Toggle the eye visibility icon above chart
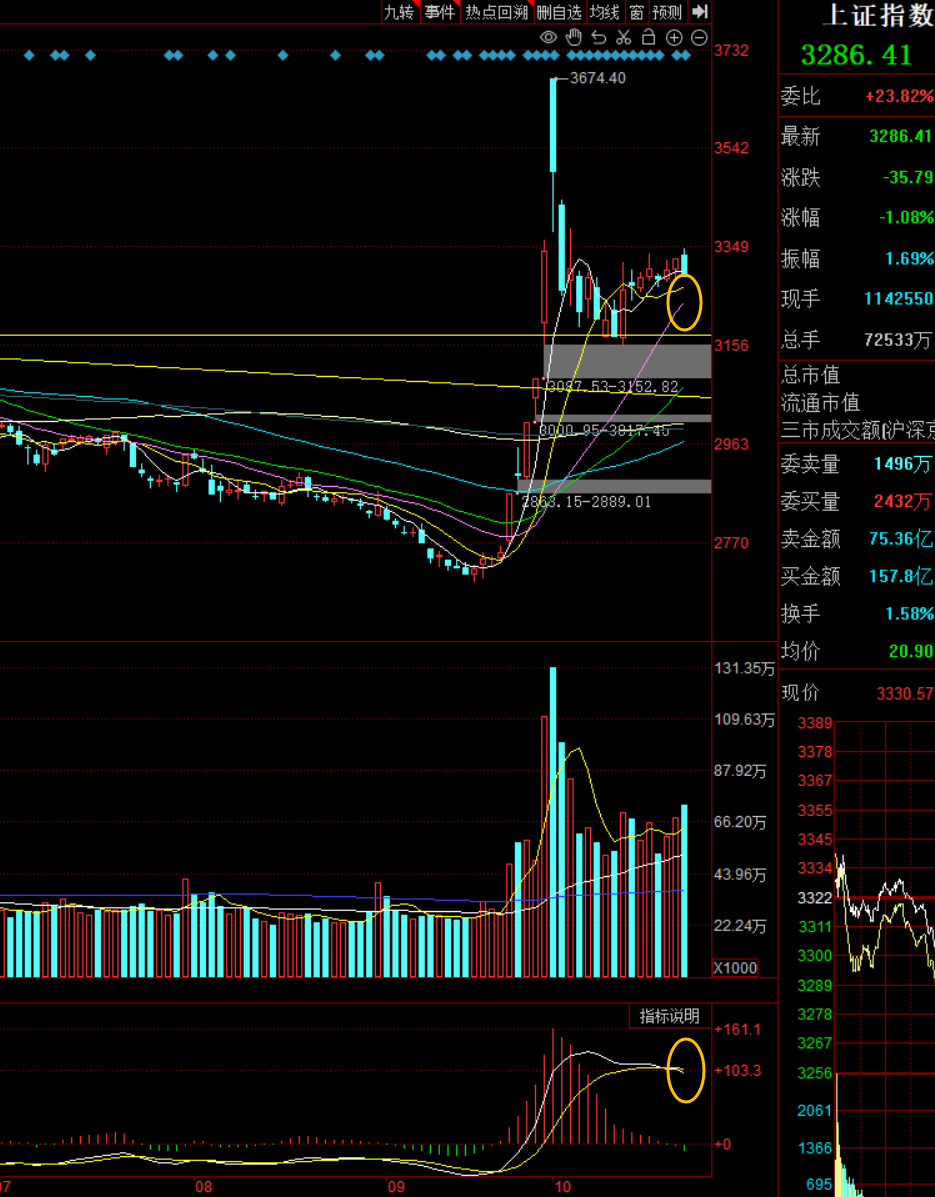Screen dimensions: 935x1197 [x=548, y=38]
